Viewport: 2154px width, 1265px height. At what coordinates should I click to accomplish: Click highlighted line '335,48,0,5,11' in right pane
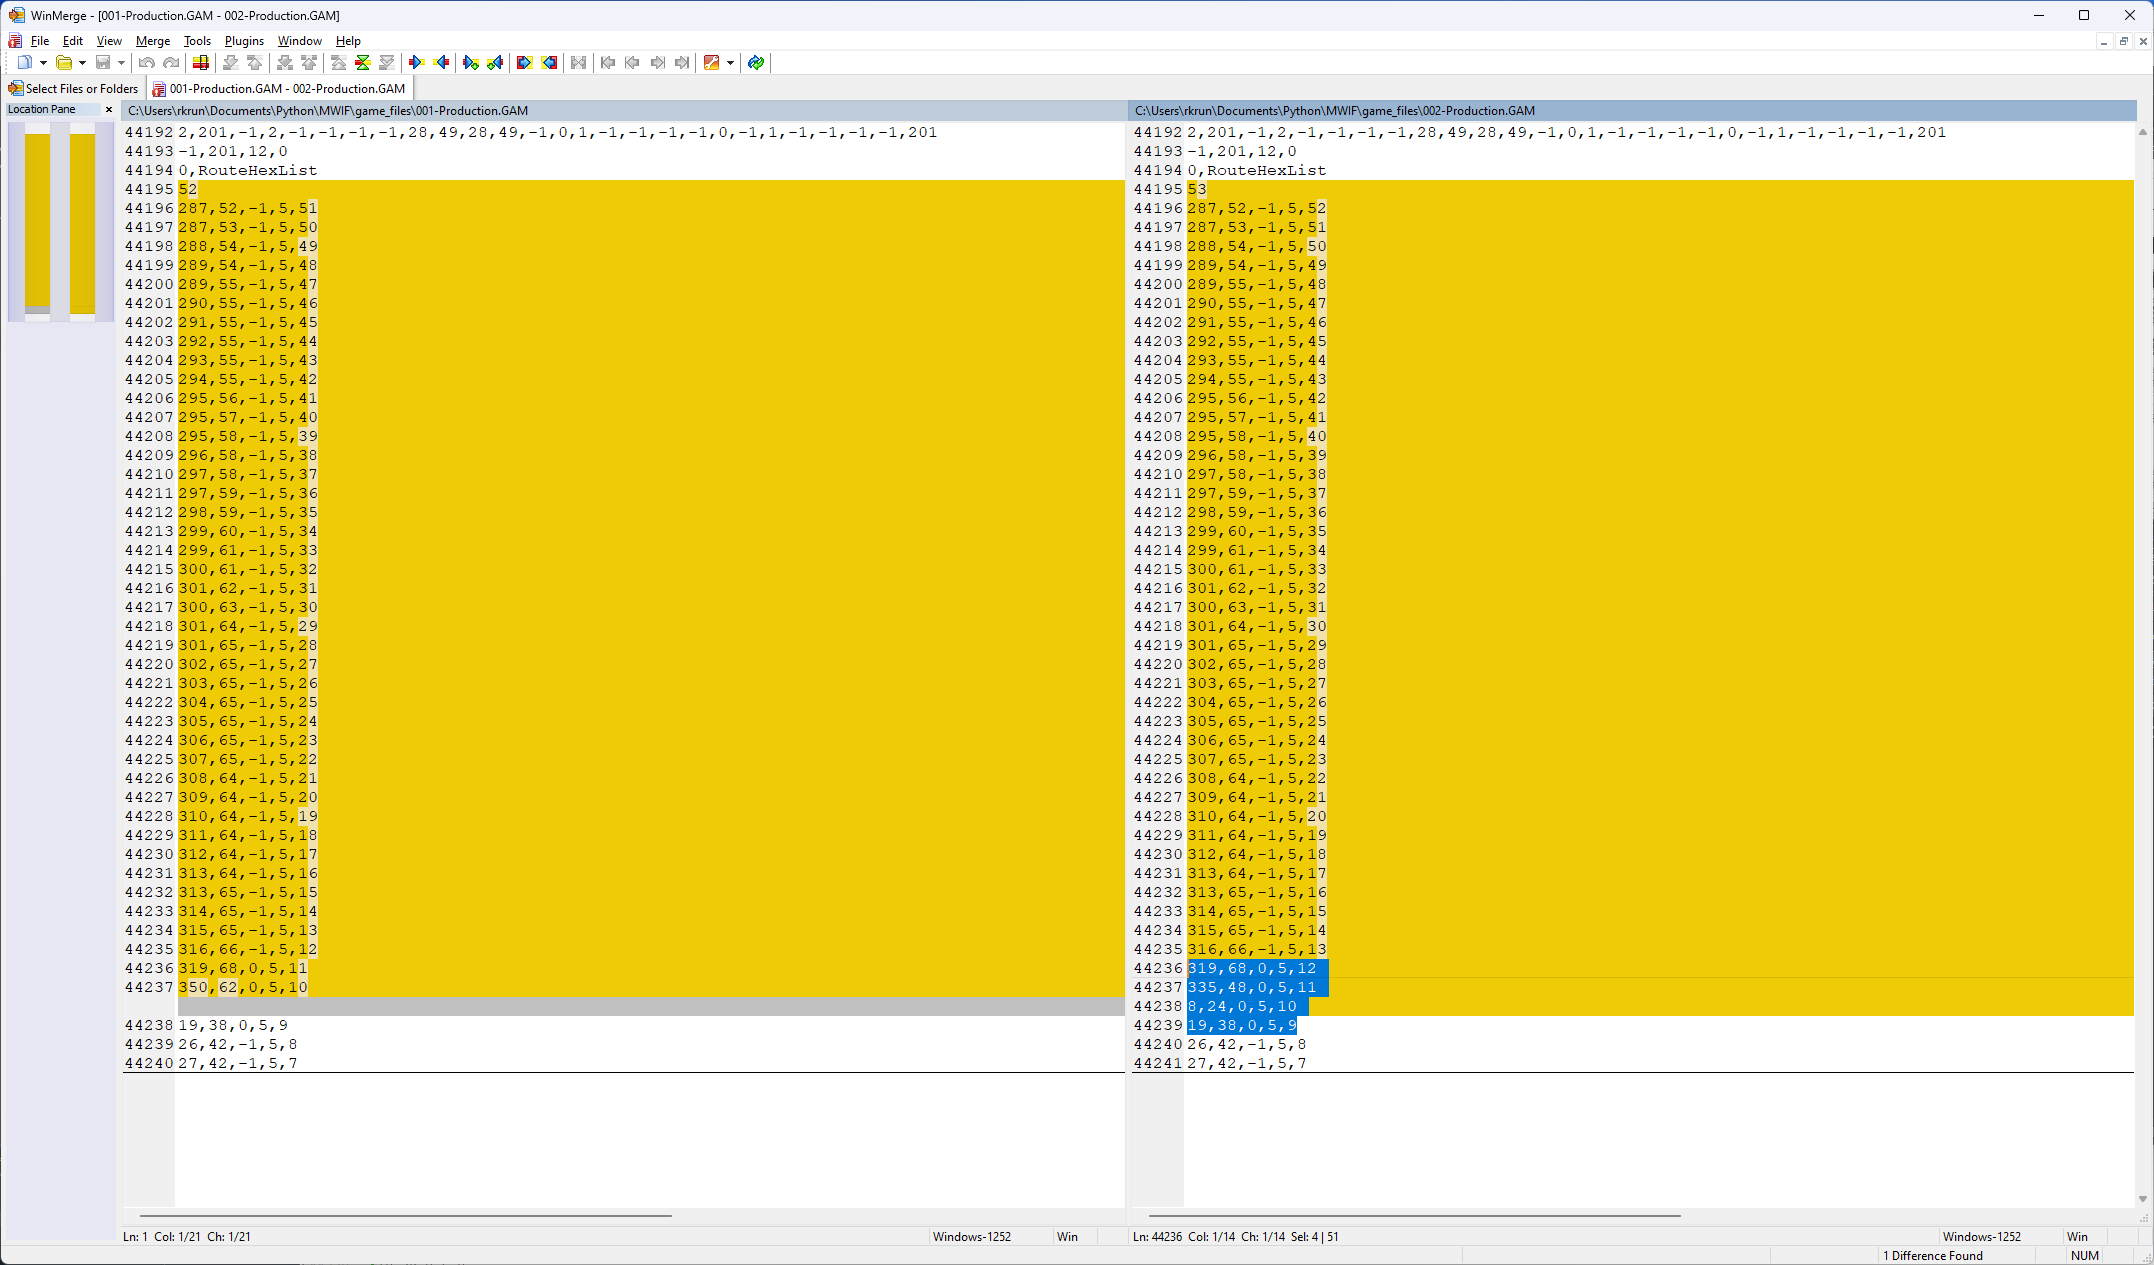pos(1252,988)
